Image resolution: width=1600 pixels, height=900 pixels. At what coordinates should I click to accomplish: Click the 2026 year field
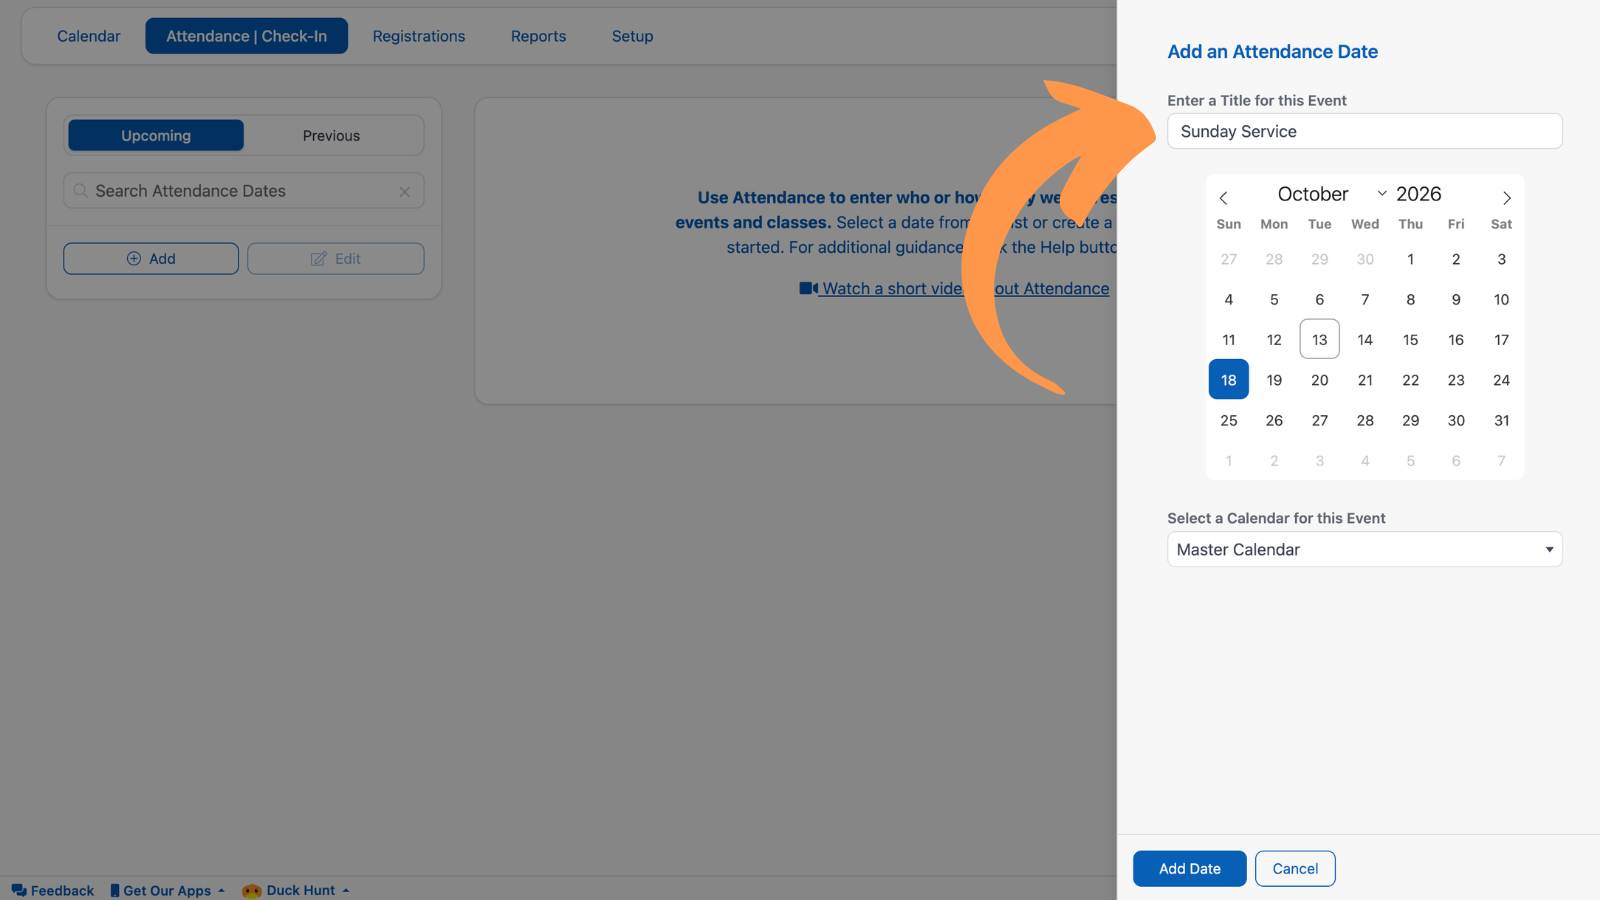click(1418, 194)
